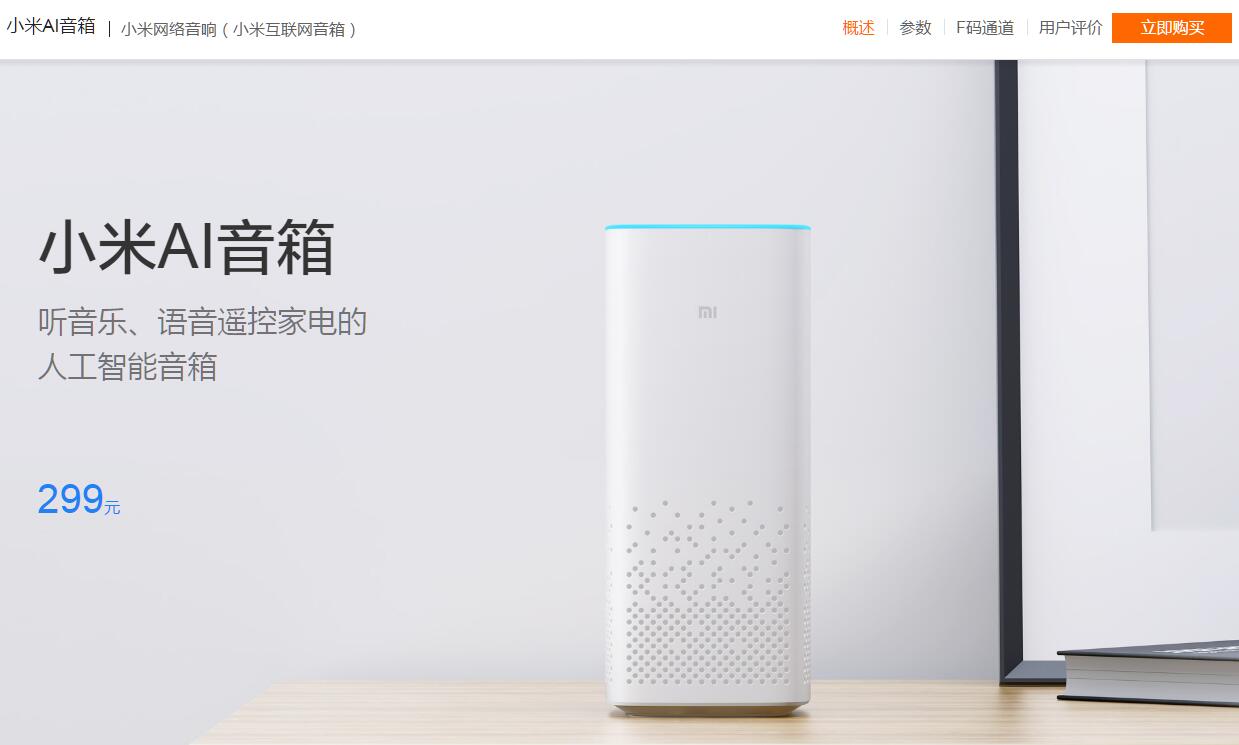This screenshot has width=1239, height=745.
Task: Open the 参数 tab
Action: (x=915, y=28)
